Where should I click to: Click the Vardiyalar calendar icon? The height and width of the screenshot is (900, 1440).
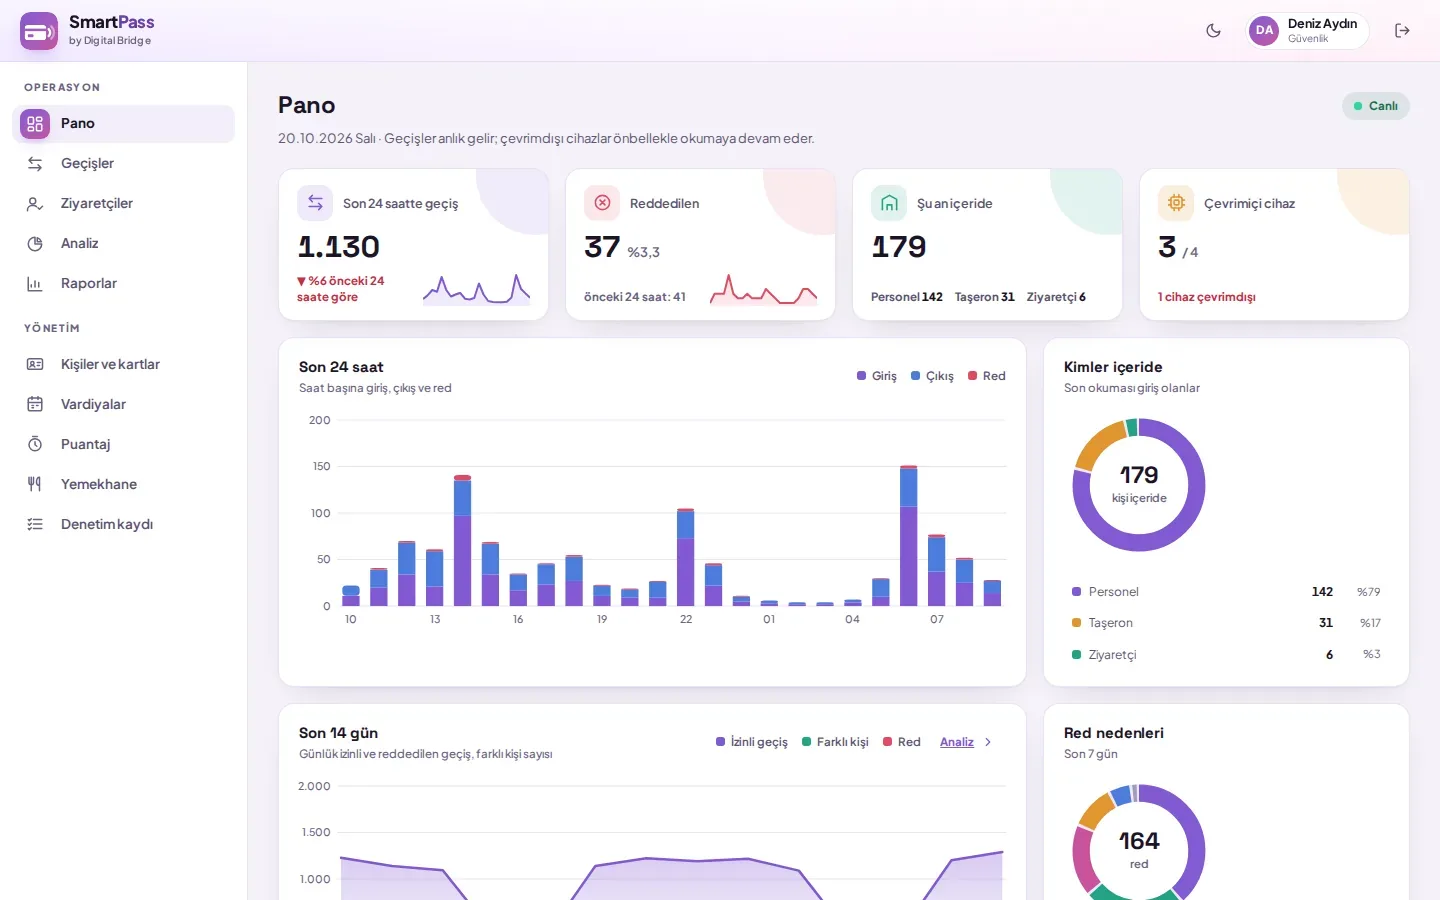[x=35, y=405]
